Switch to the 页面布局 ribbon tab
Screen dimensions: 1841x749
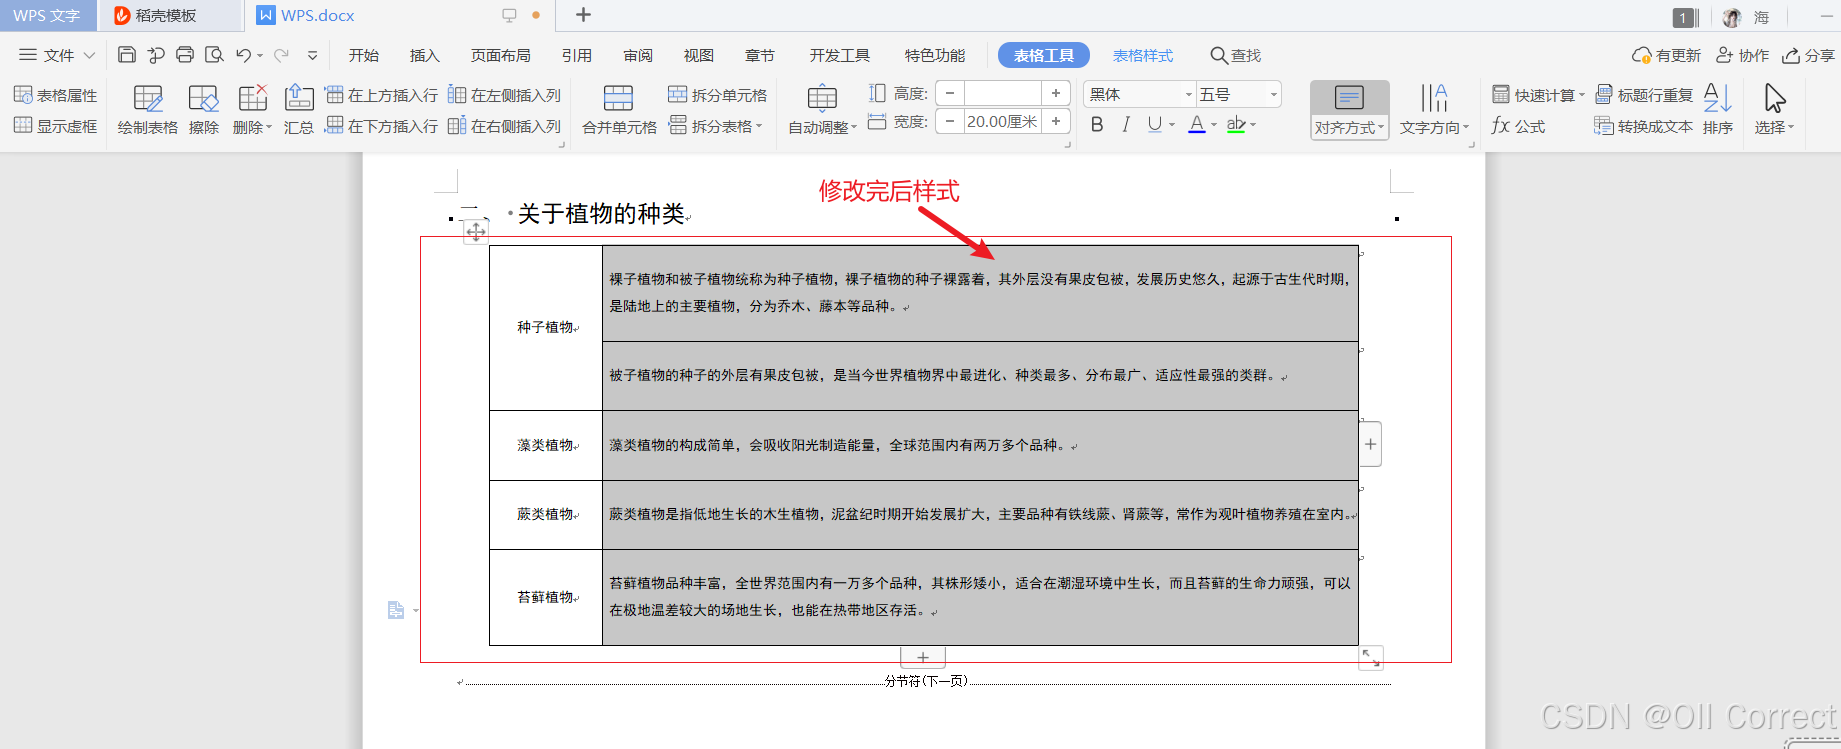501,55
